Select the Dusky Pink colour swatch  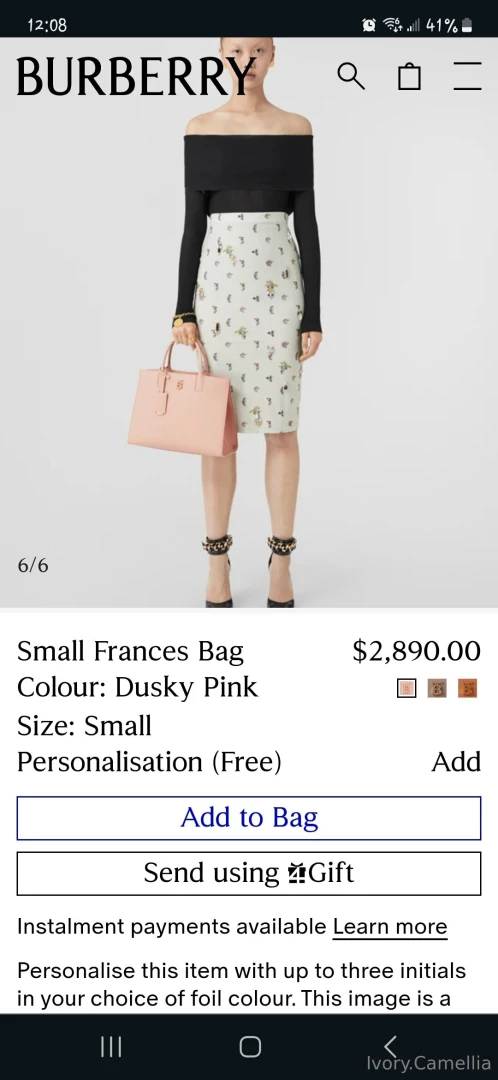(406, 688)
